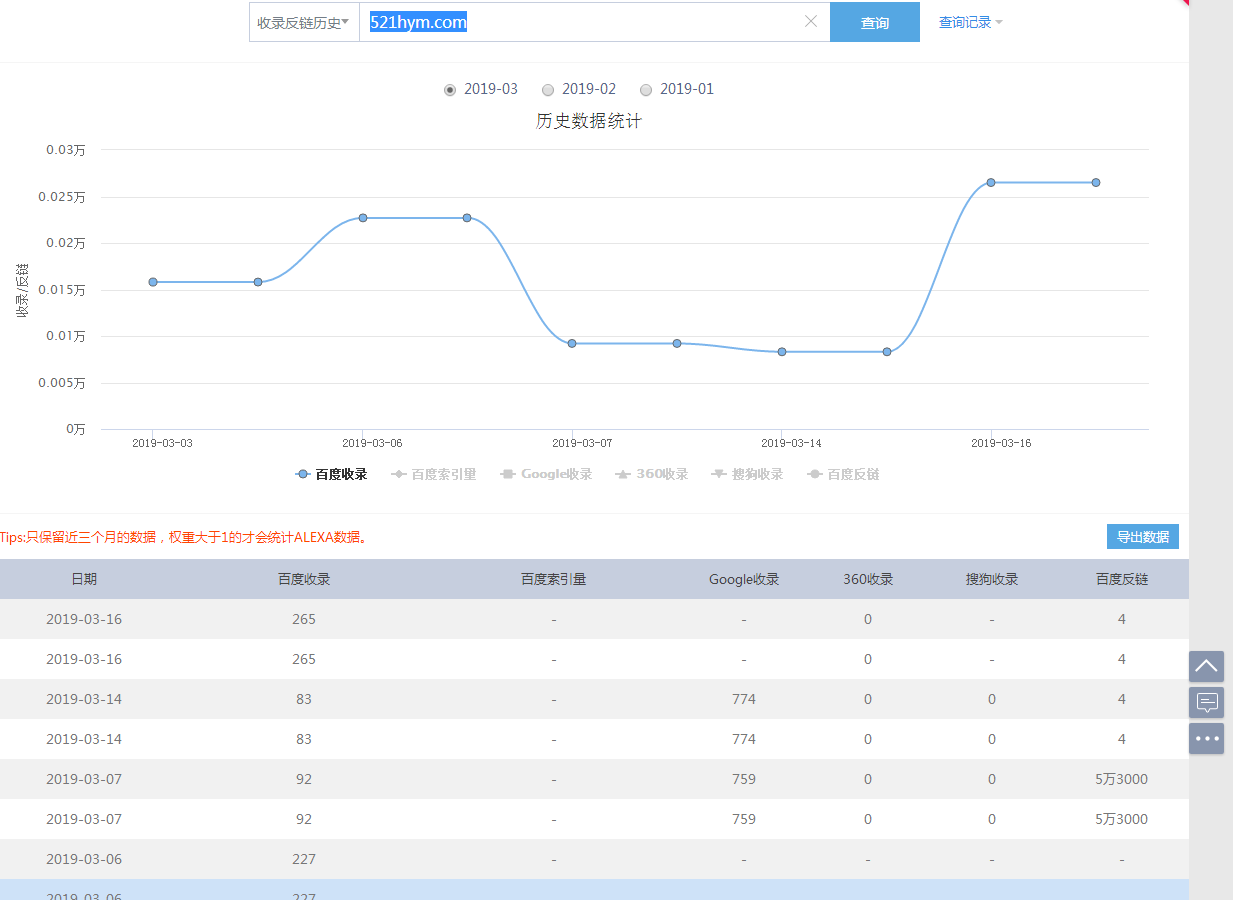
Task: Click the three-dots more options icon
Action: [x=1206, y=739]
